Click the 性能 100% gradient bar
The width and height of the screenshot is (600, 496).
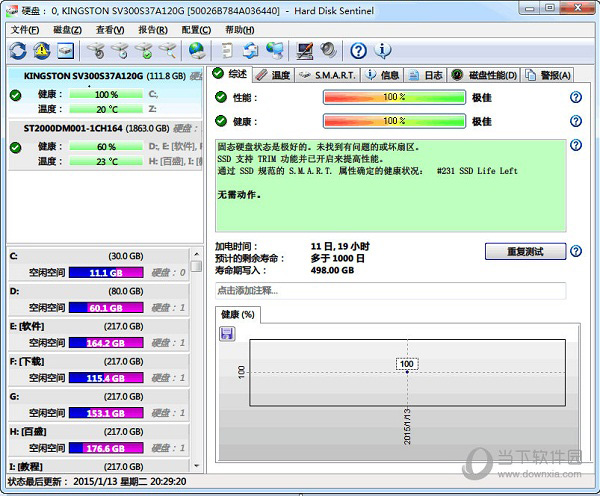[395, 97]
